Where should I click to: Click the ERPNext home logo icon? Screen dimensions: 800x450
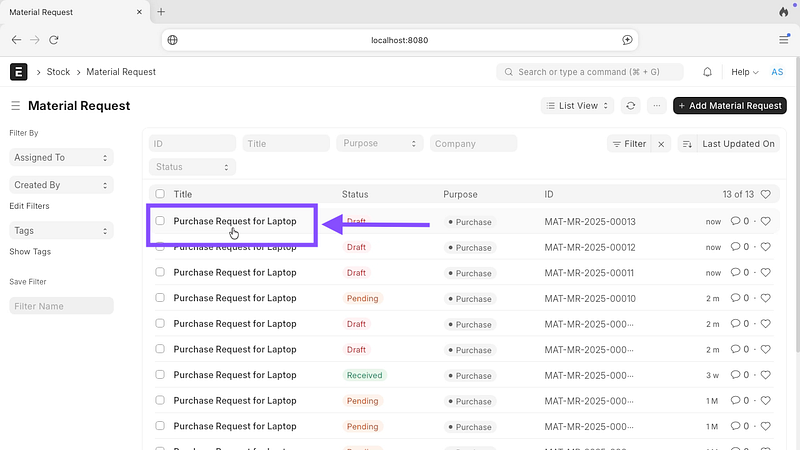[19, 72]
